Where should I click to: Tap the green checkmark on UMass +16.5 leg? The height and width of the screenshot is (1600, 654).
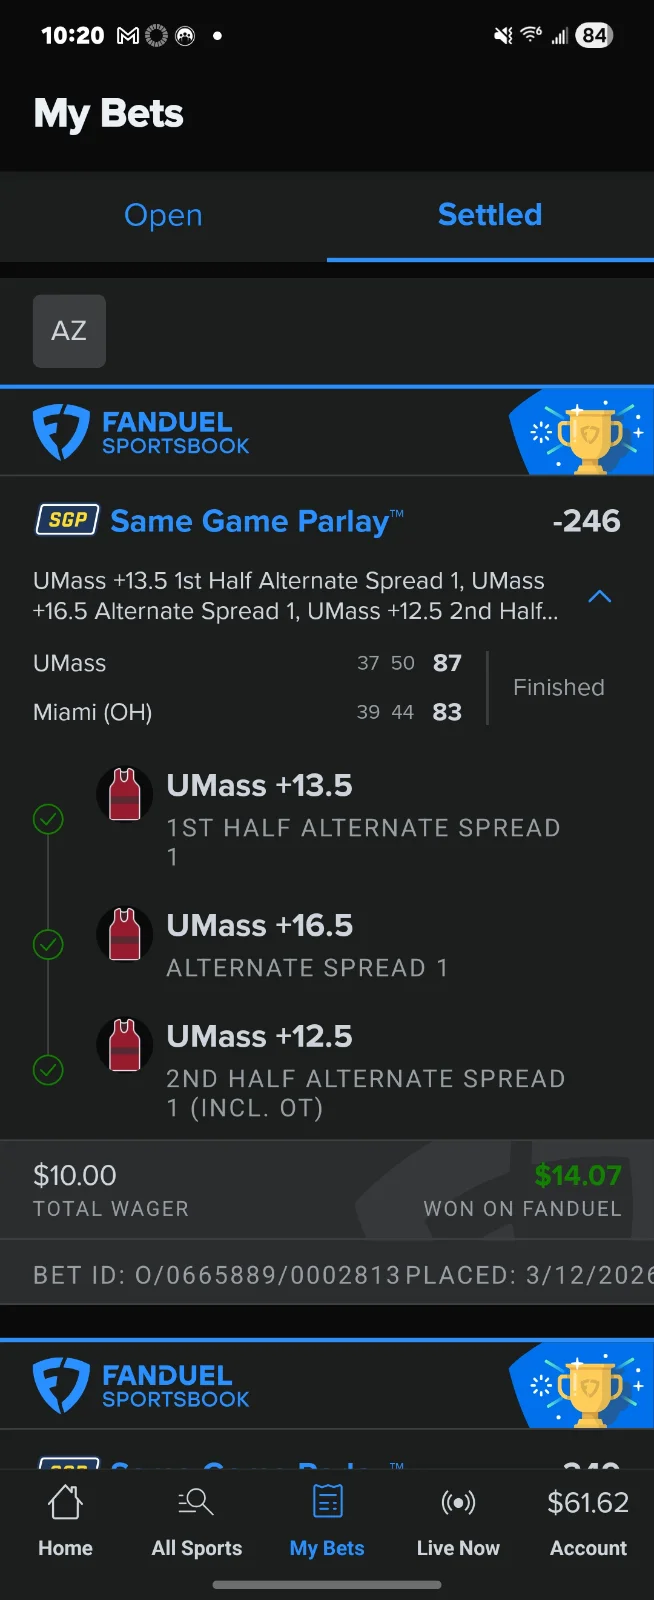(x=48, y=944)
